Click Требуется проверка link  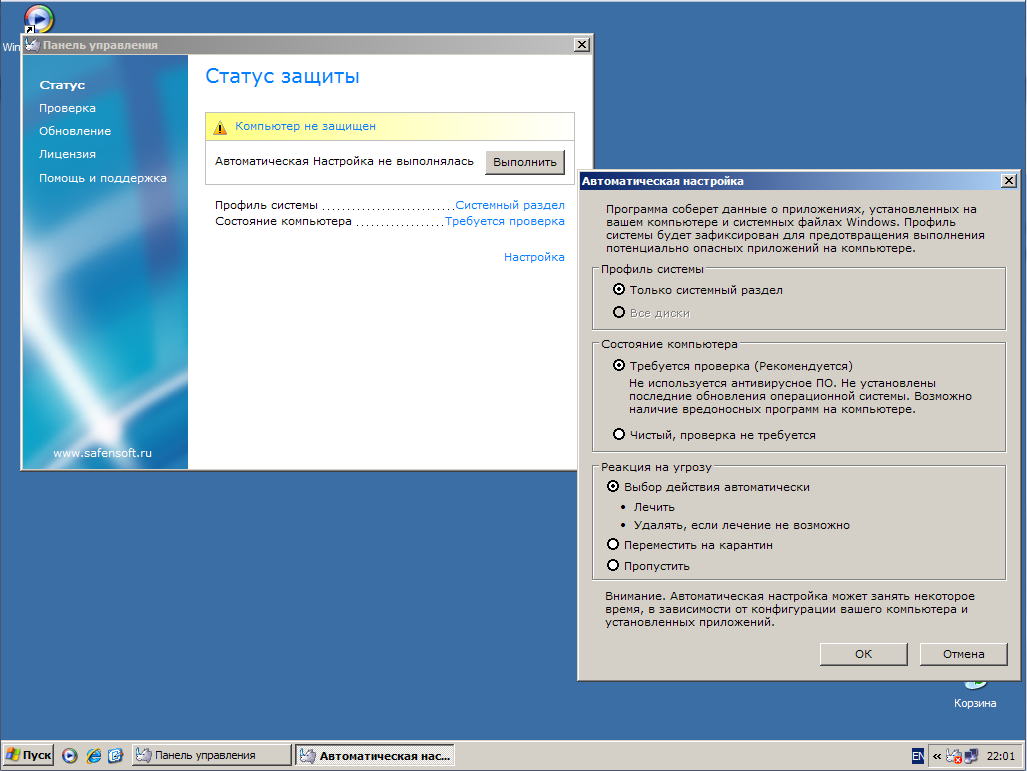point(504,221)
